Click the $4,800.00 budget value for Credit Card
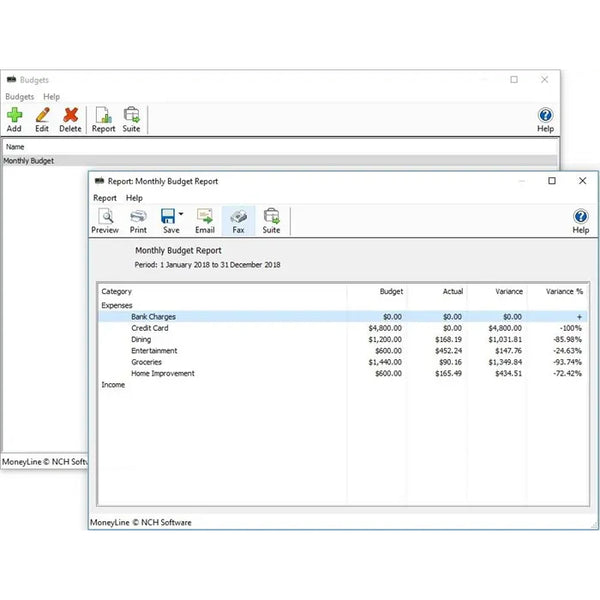The height and width of the screenshot is (600, 600). click(385, 328)
